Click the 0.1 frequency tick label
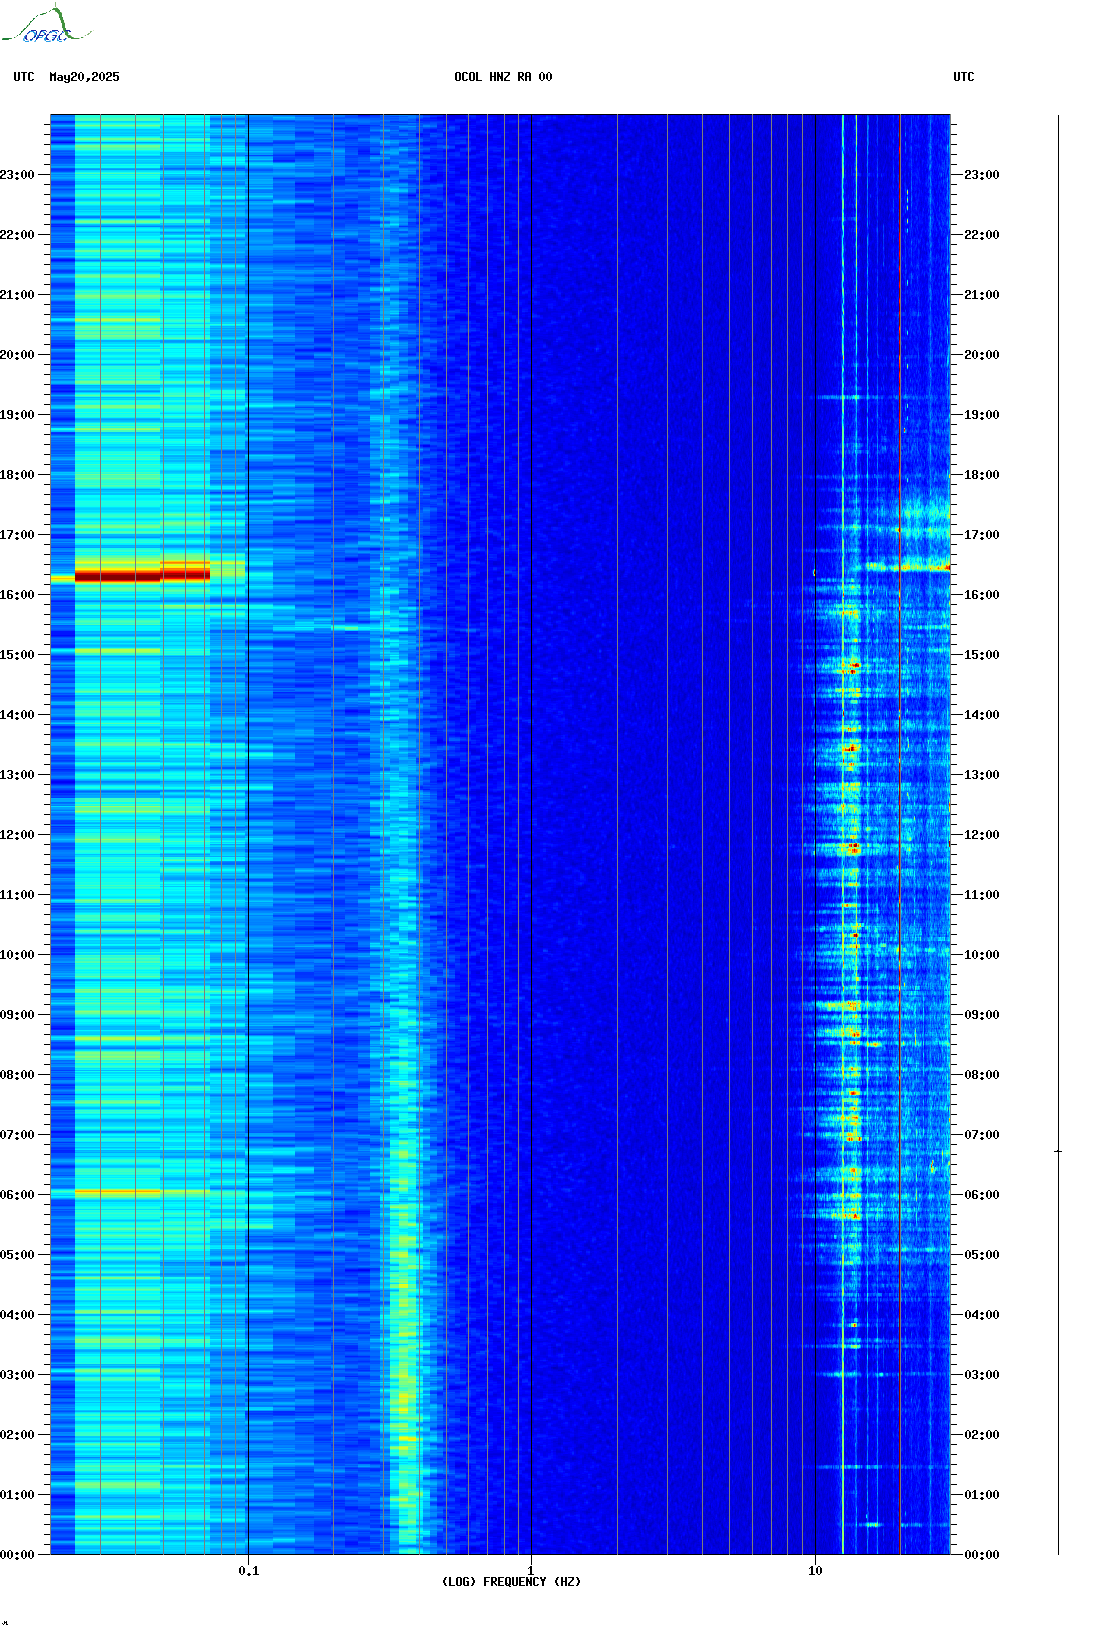Image resolution: width=1102 pixels, height=1634 pixels. click(249, 1571)
